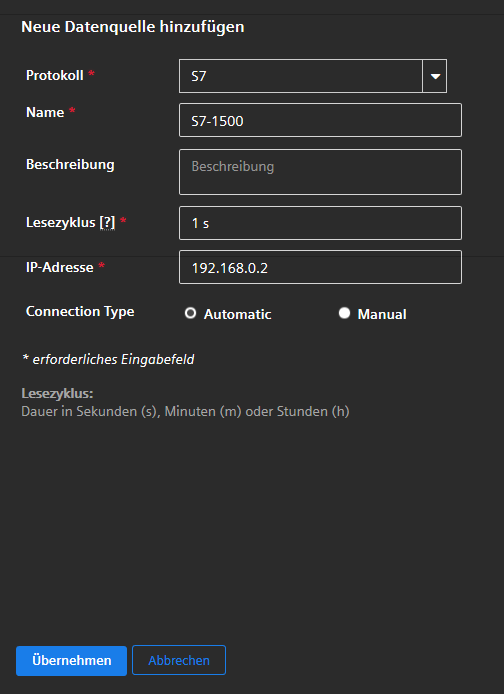Focus the Name field containing S7-1500

pos(320,120)
